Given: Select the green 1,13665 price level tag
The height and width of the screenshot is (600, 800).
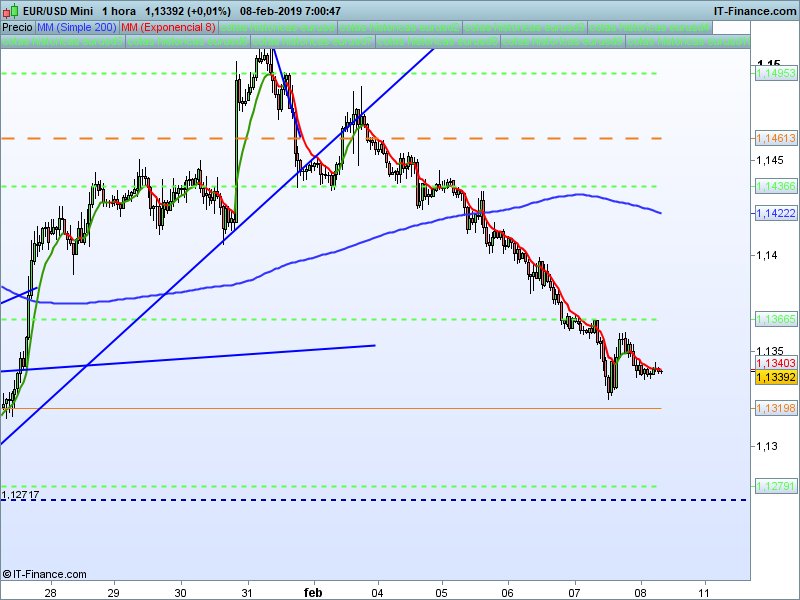Looking at the screenshot, I should [775, 319].
